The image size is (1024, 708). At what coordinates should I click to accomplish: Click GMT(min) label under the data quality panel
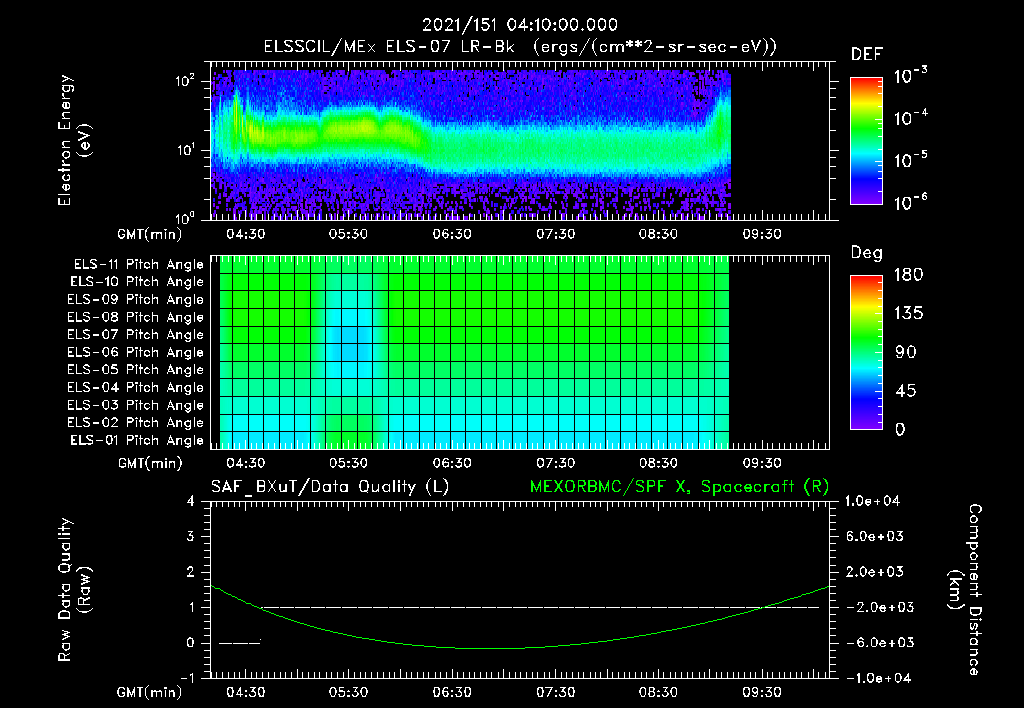click(150, 692)
